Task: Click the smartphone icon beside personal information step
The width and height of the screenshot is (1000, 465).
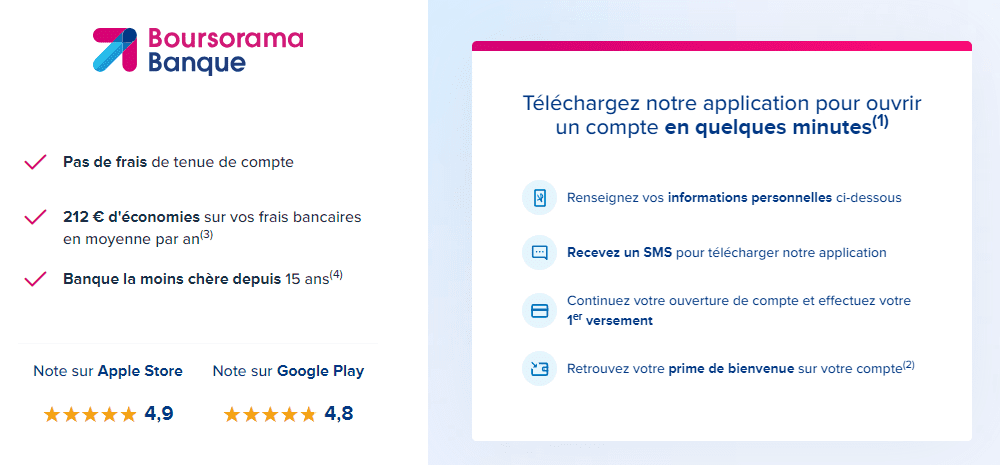Action: pos(539,197)
